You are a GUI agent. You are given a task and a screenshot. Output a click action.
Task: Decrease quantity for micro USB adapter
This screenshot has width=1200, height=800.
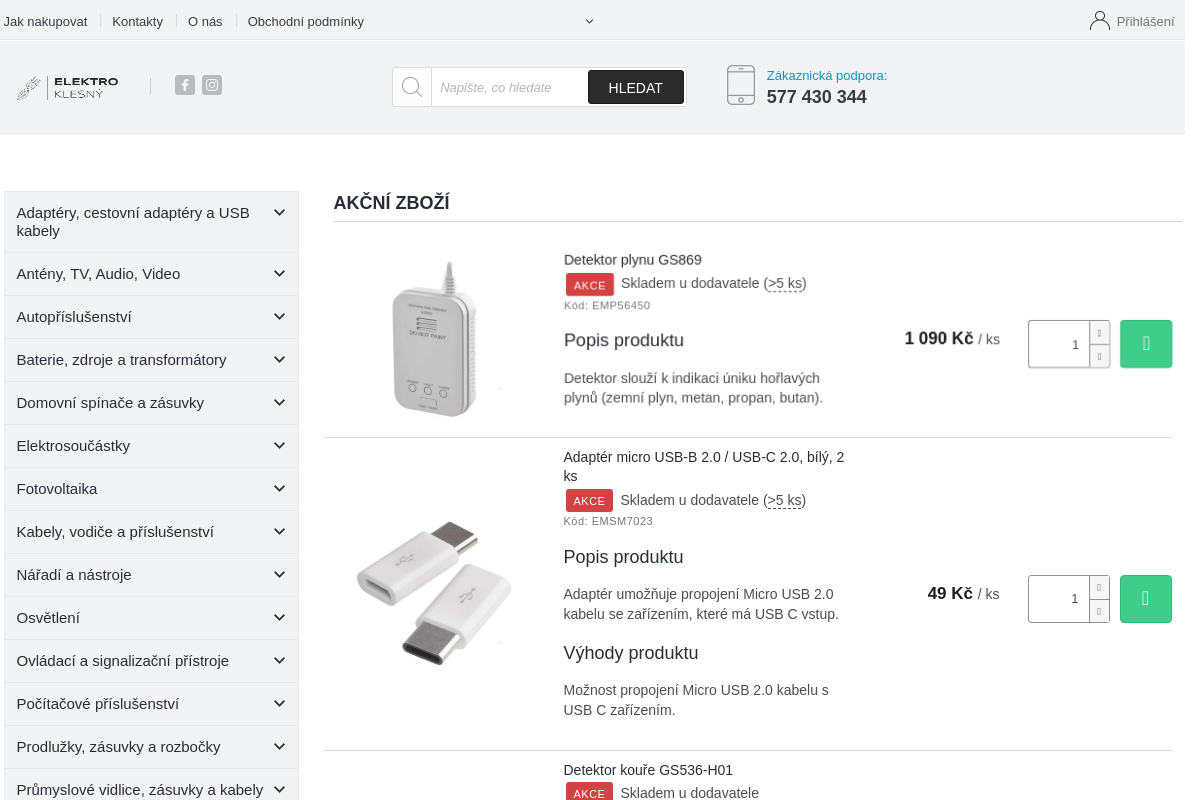click(1100, 611)
